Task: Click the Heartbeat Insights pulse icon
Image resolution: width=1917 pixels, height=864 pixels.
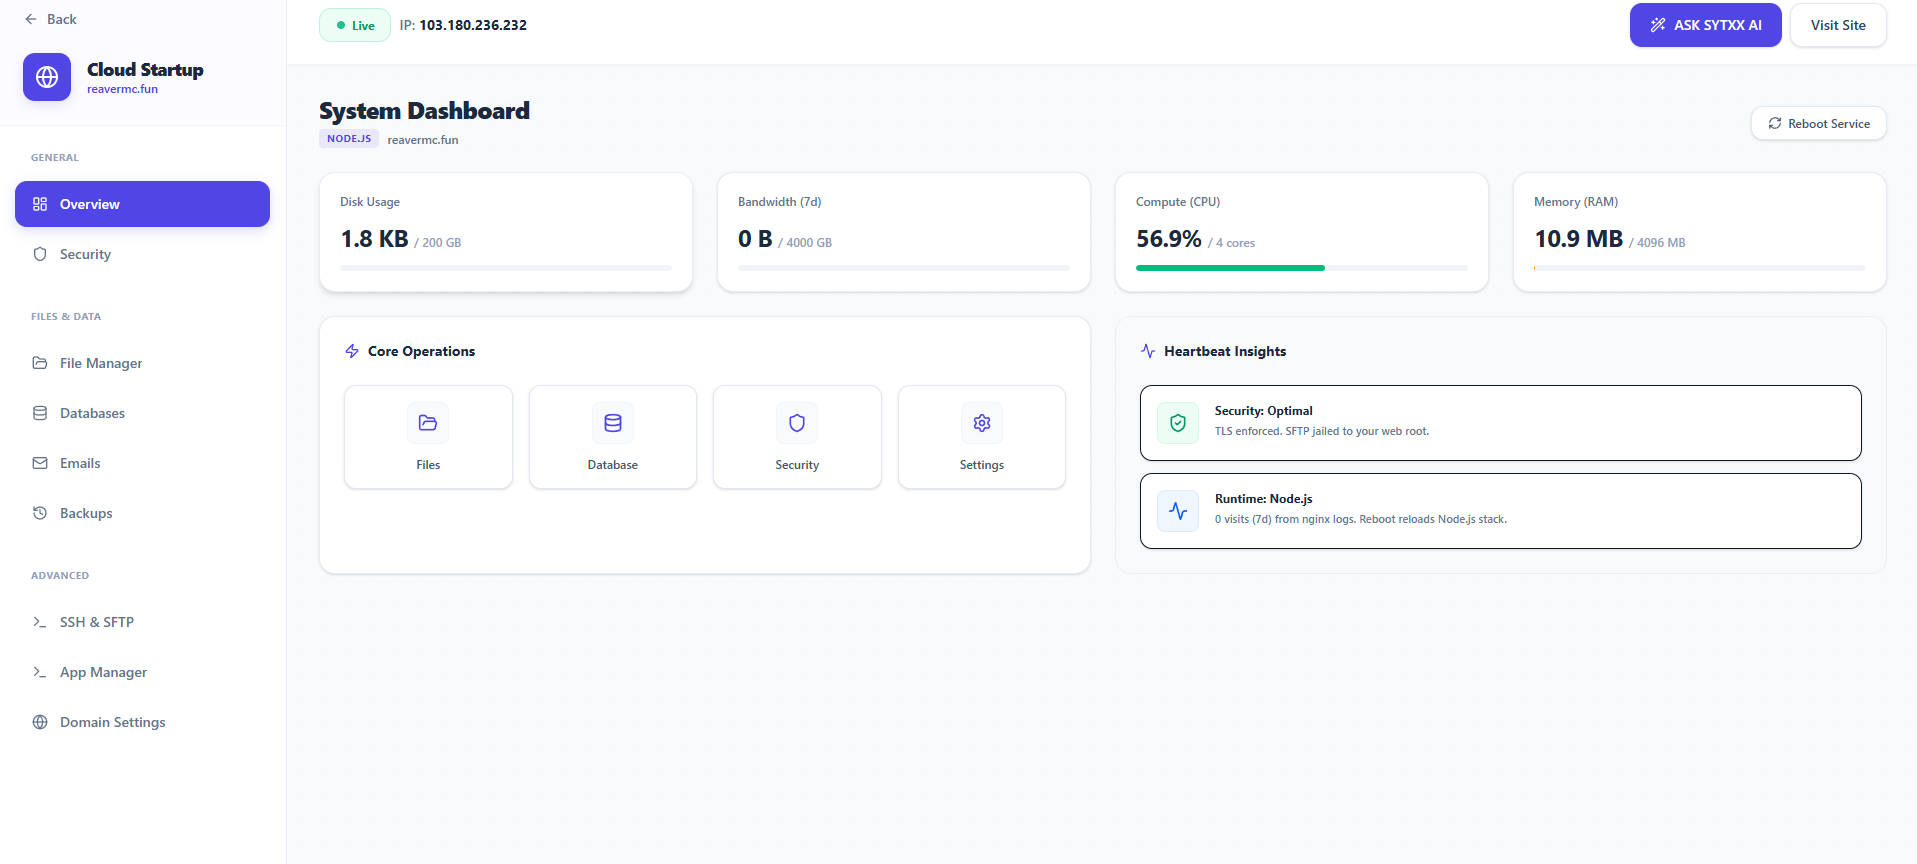Action: (1148, 351)
